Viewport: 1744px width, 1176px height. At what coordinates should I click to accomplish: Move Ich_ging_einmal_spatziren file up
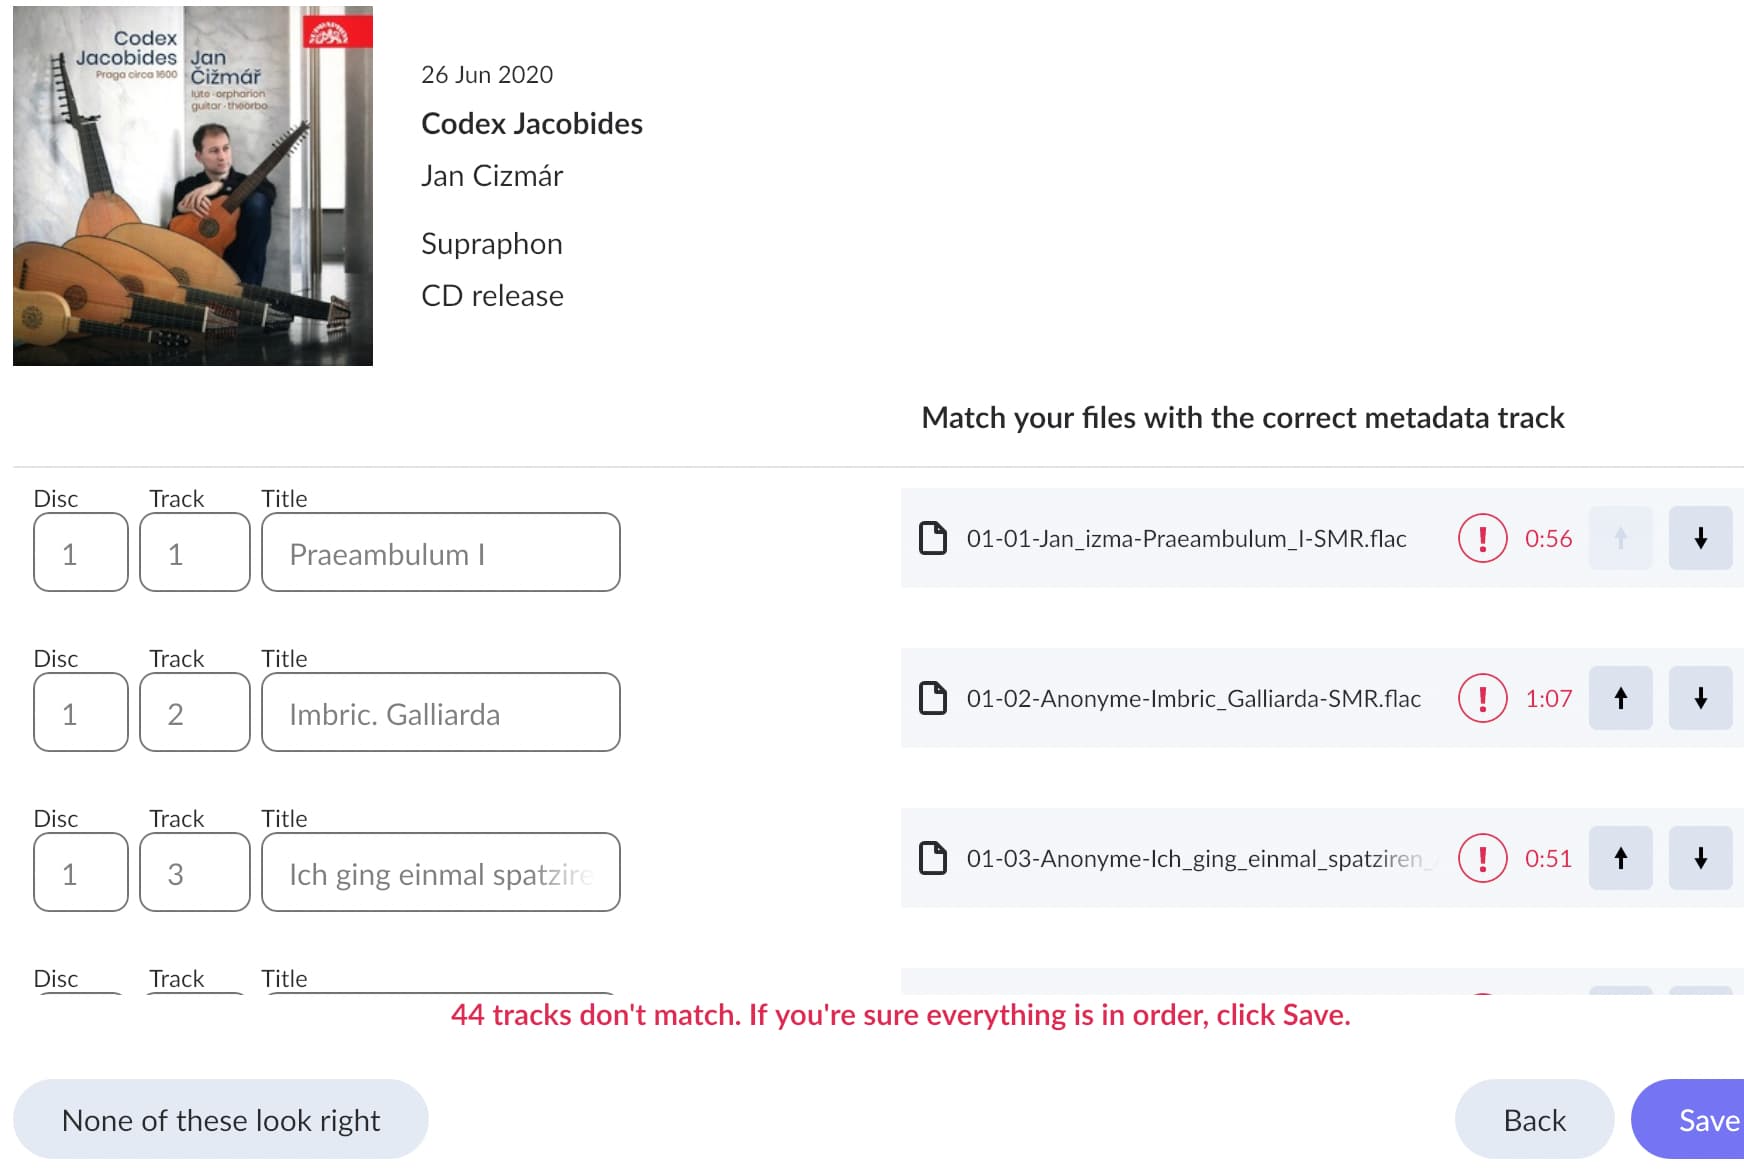pyautogui.click(x=1620, y=858)
